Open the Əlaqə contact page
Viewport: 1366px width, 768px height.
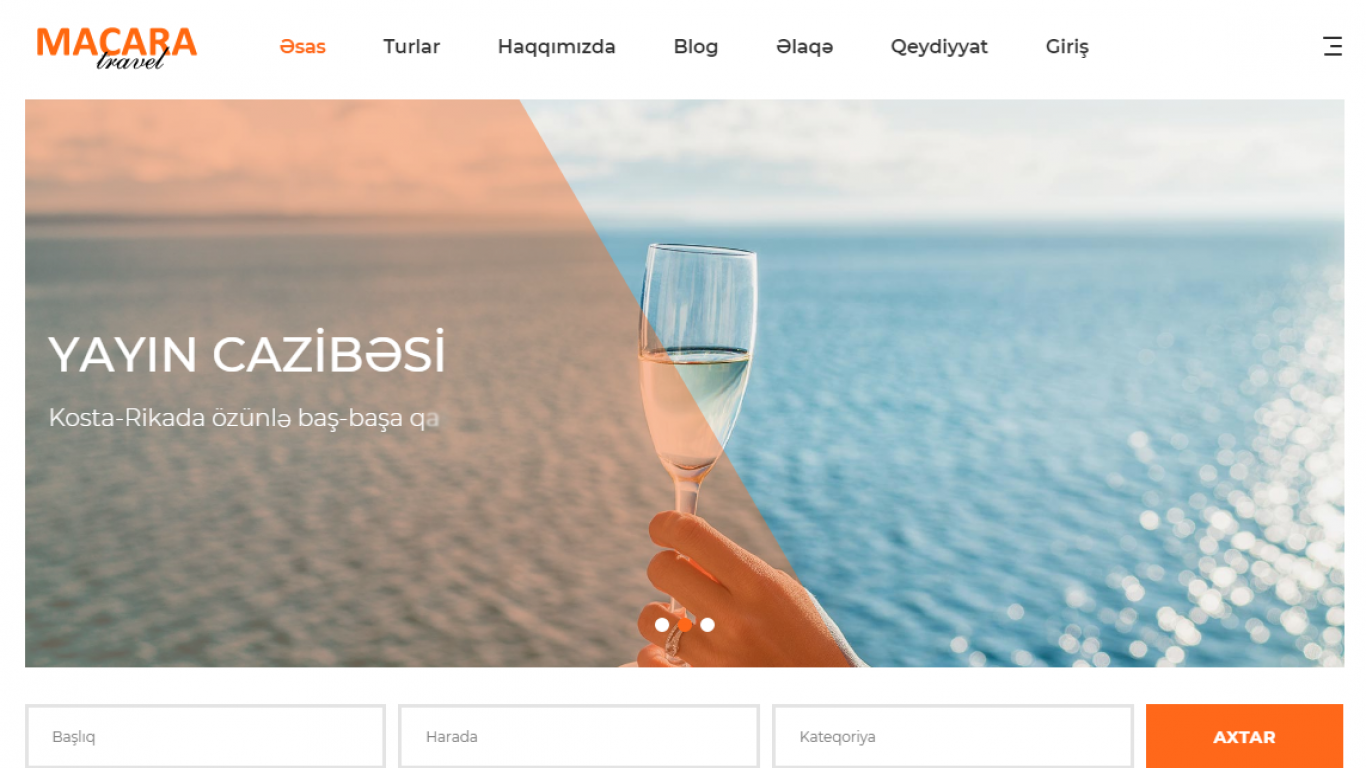click(804, 47)
